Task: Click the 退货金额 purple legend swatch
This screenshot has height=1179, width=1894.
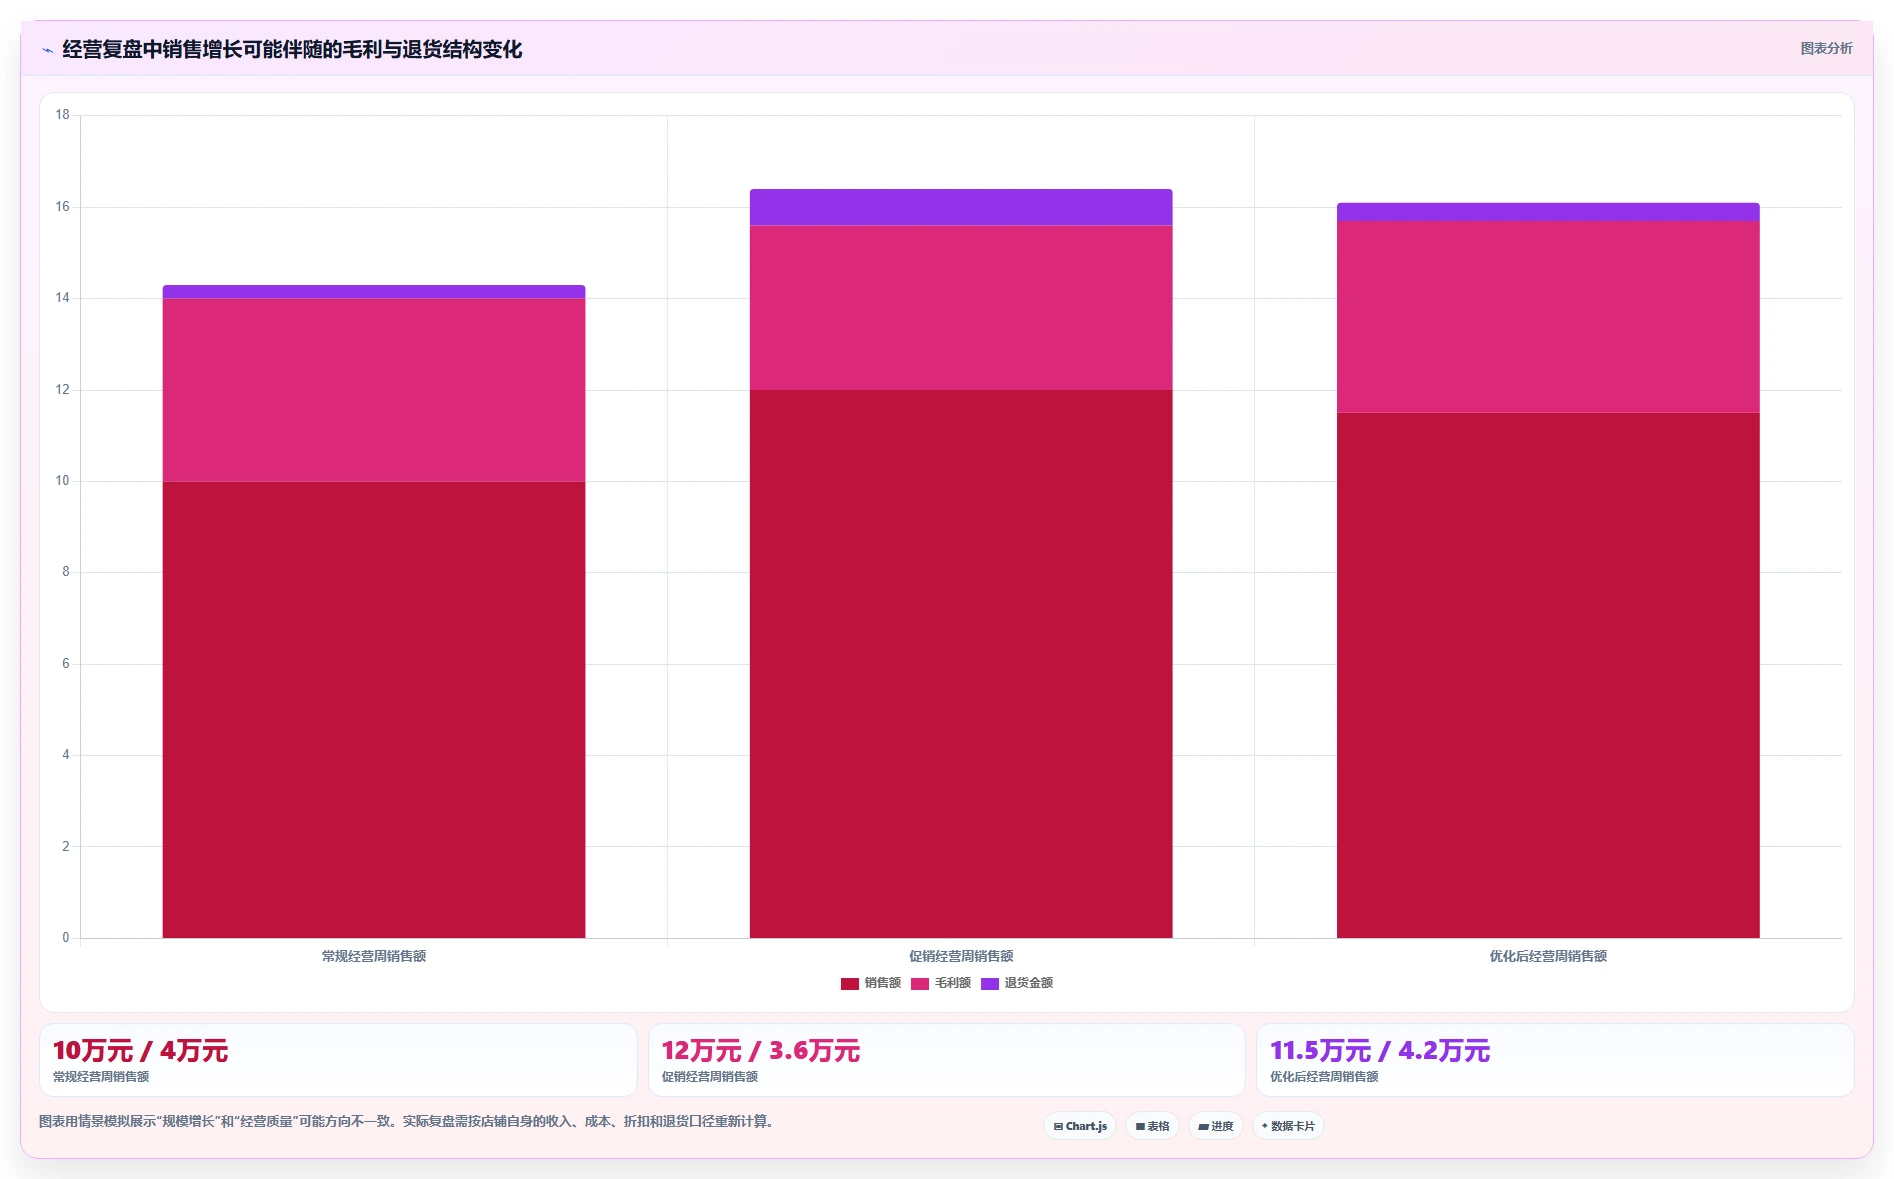Action: [990, 983]
